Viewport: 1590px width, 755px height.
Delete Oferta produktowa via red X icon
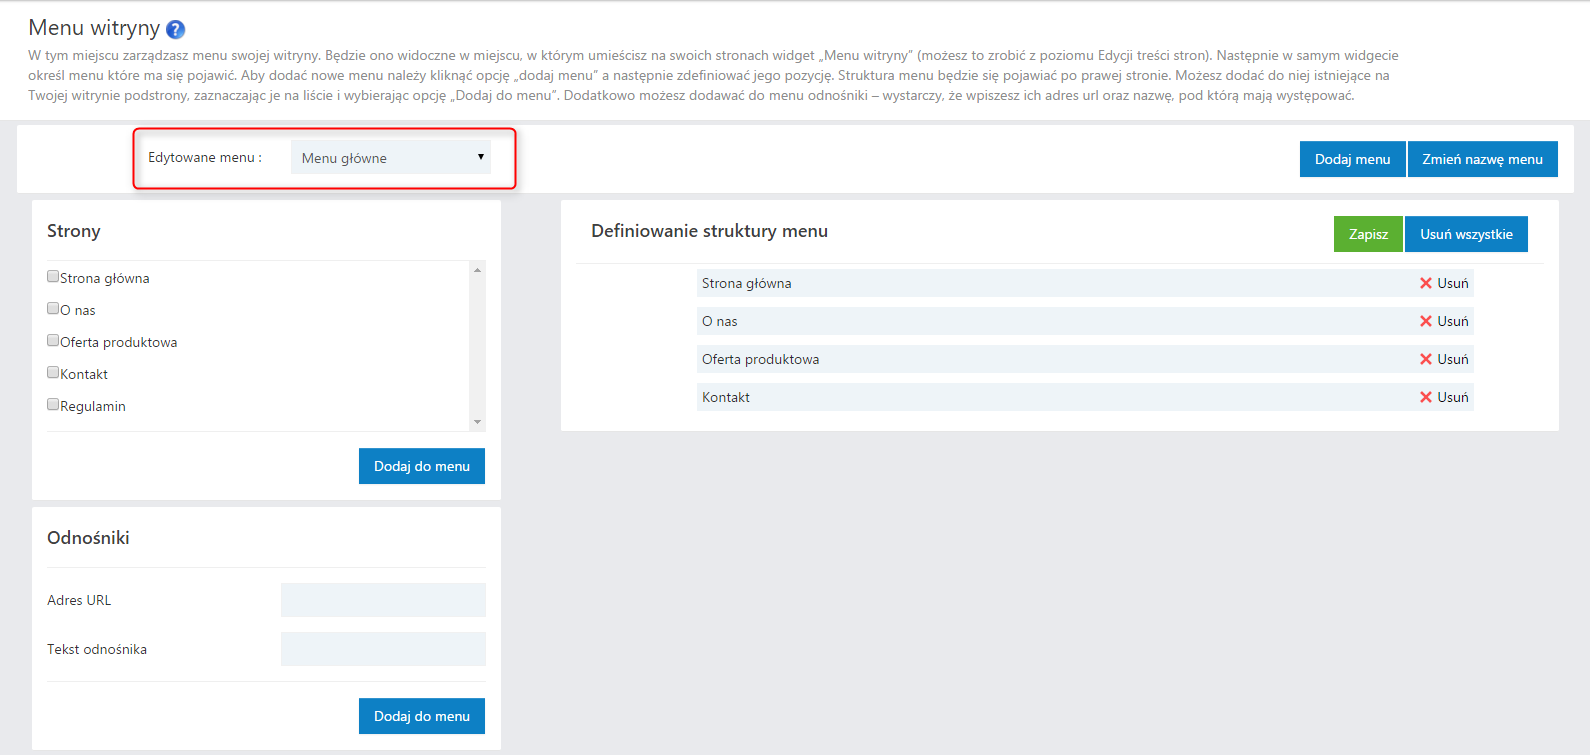tap(1426, 360)
